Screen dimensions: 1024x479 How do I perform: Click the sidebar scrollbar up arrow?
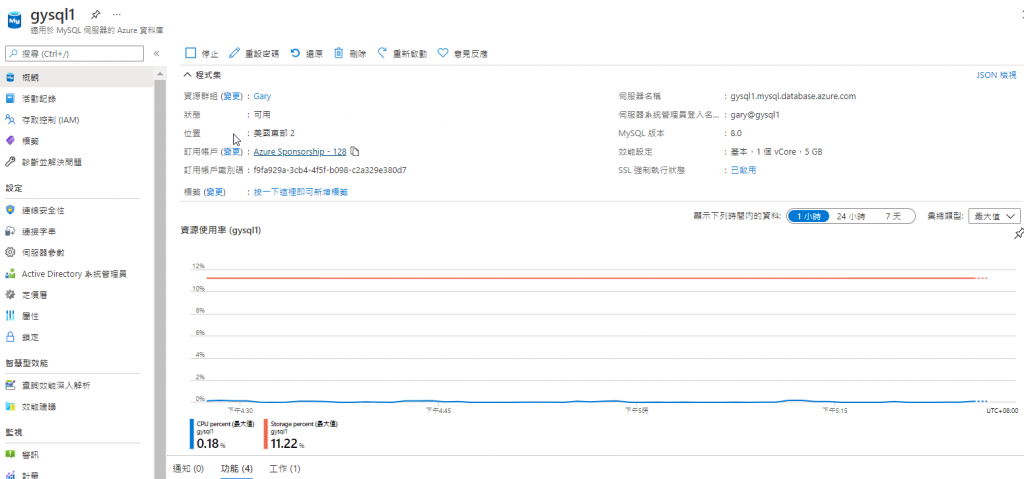[159, 73]
